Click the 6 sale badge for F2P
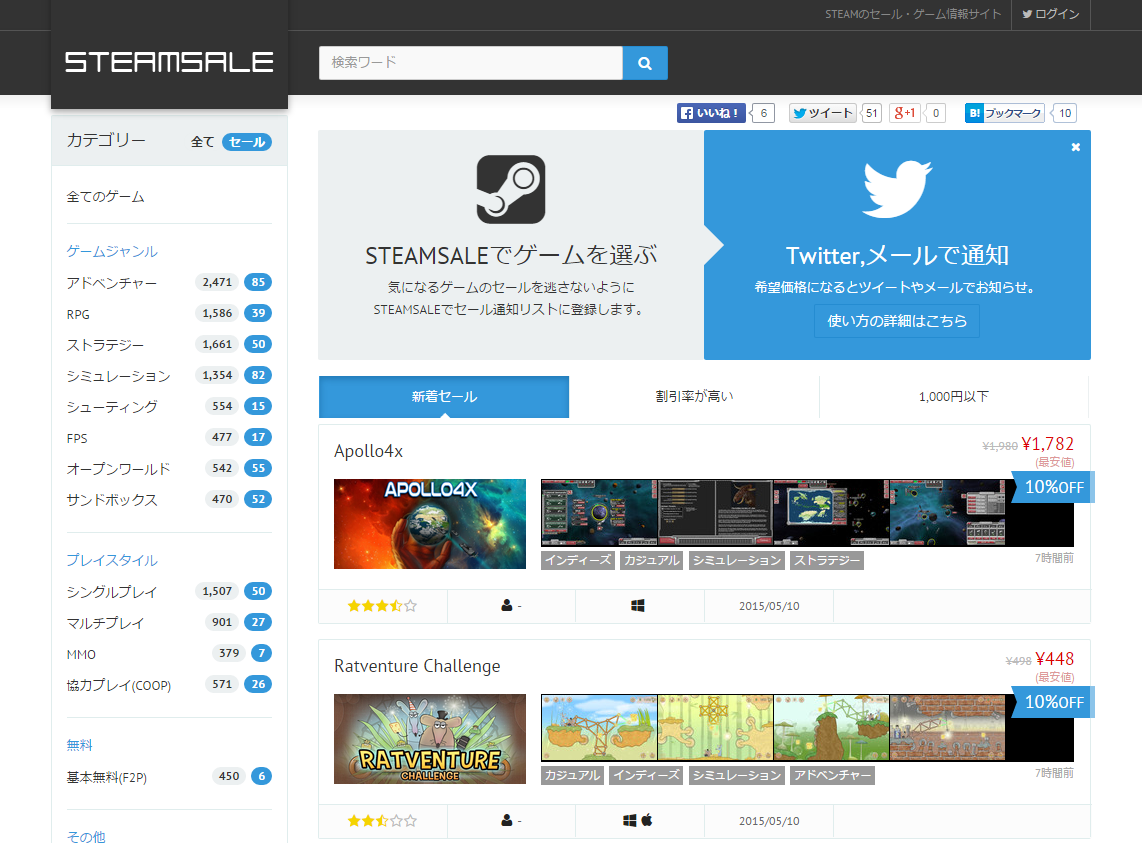Image resolution: width=1142 pixels, height=843 pixels. pyautogui.click(x=261, y=776)
